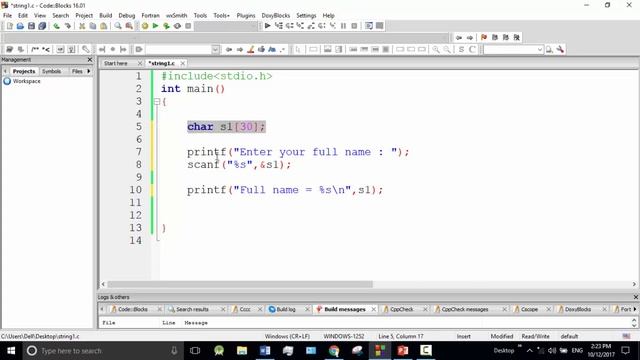
Task: Build the project with yellow gear icon
Action: (x=144, y=26)
